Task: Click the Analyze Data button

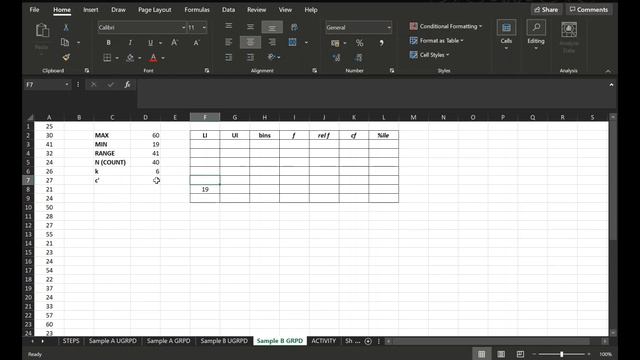Action: coord(569,38)
